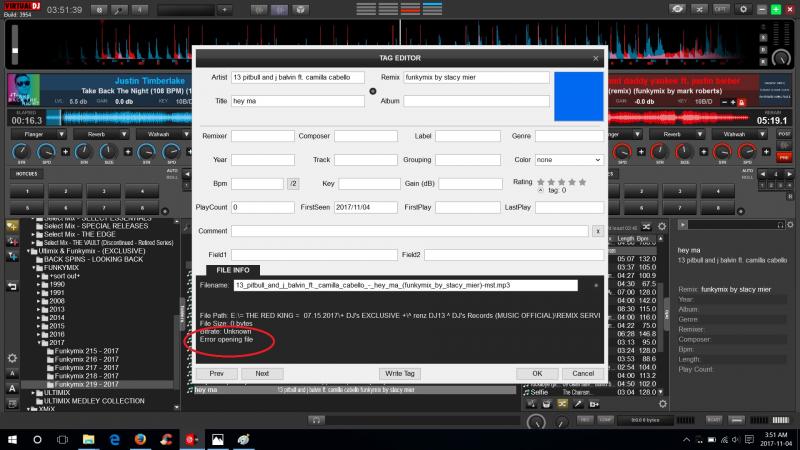
Task: Open Windows Start menu
Action: [12, 439]
